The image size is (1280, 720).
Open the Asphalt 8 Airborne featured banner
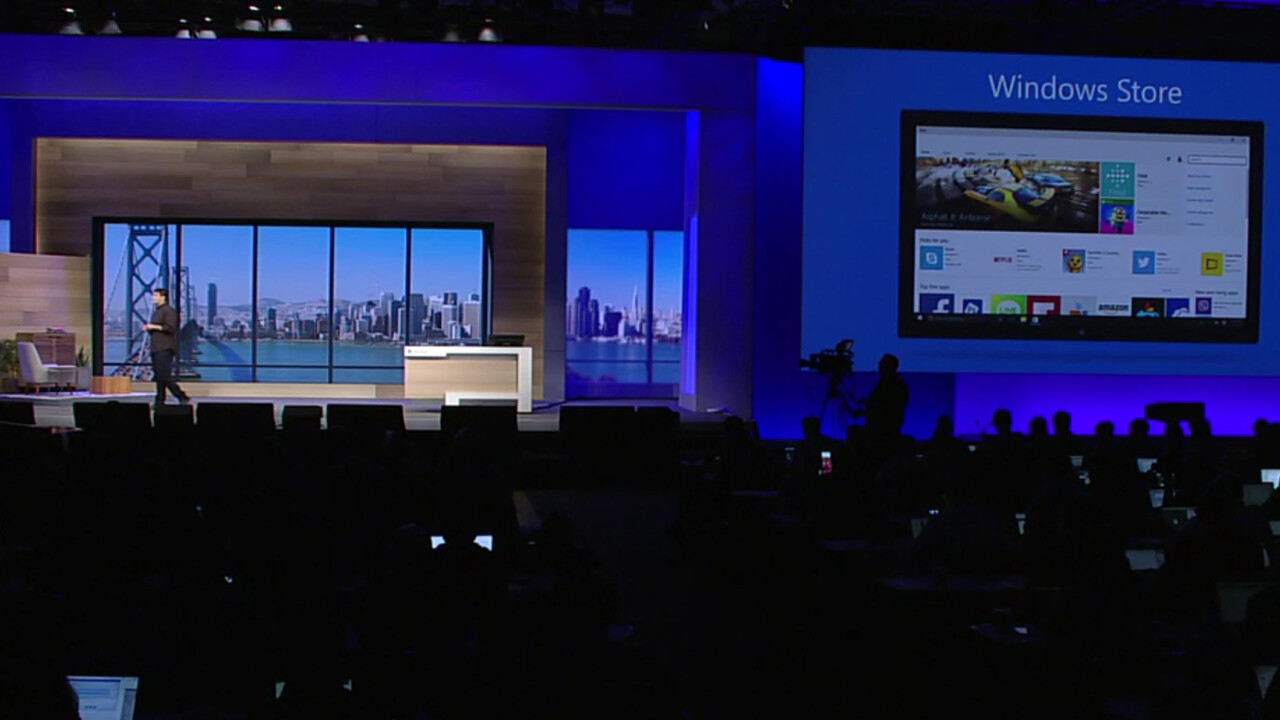pos(1007,194)
